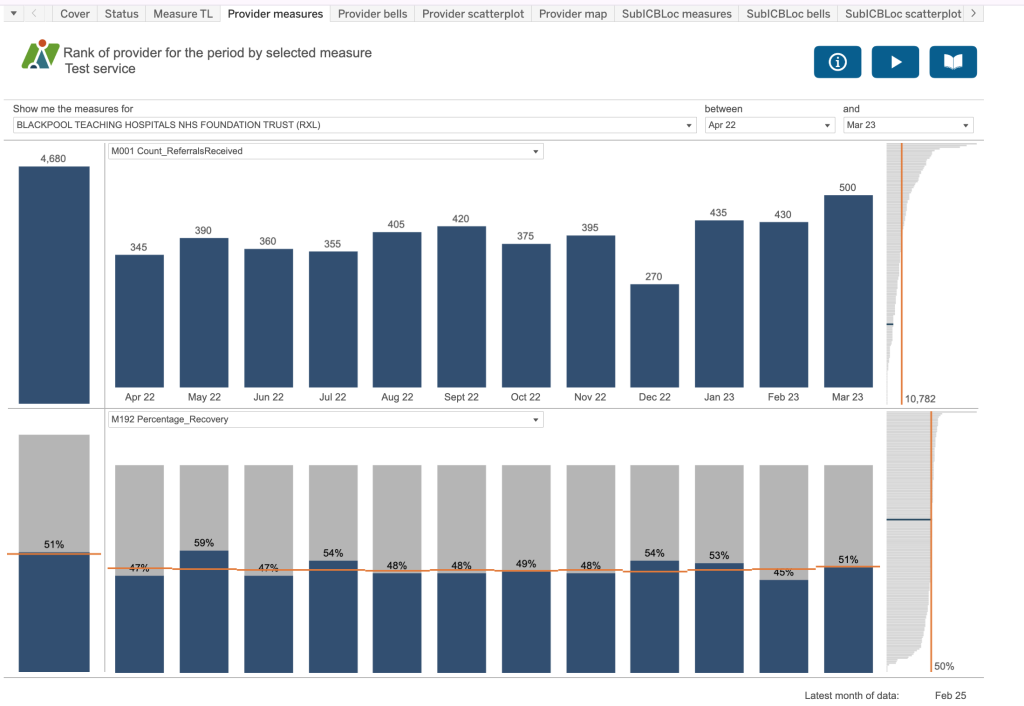Expand the M192 Percentage_Recovery measure selector
Image resolution: width=1024 pixels, height=706 pixels.
click(536, 420)
